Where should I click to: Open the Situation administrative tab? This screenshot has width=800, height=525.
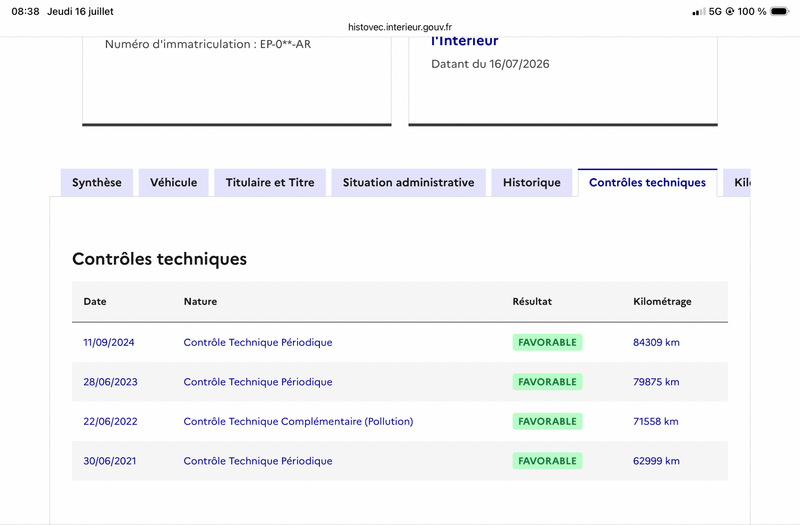pyautogui.click(x=409, y=183)
